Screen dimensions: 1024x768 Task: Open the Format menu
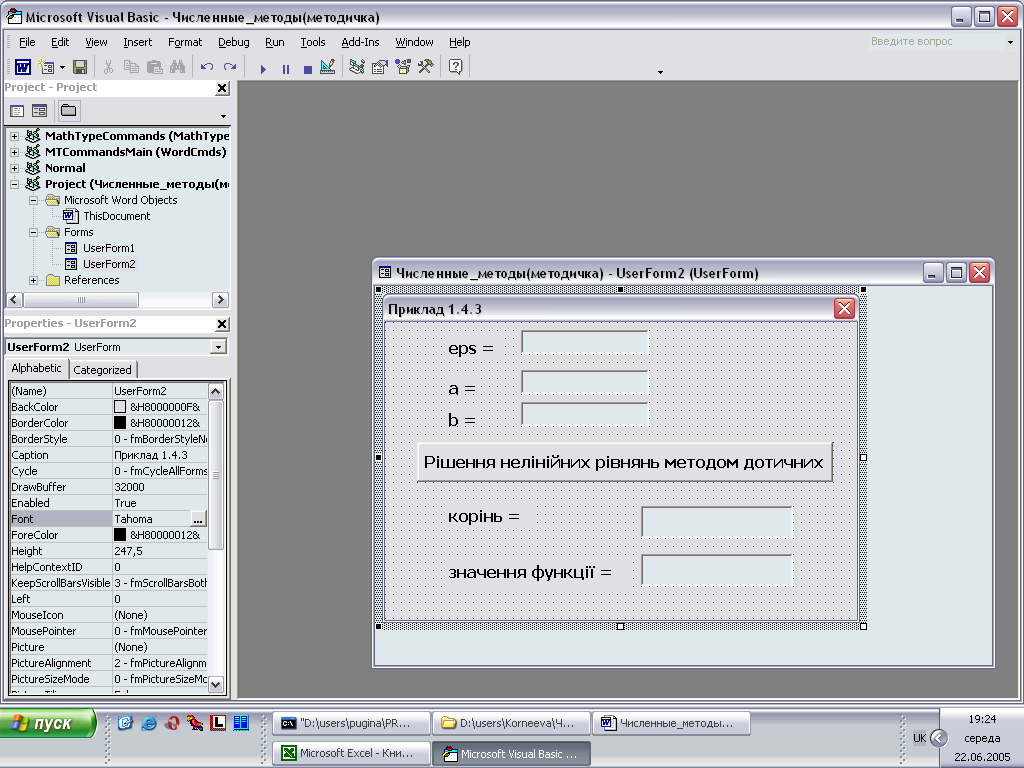185,42
